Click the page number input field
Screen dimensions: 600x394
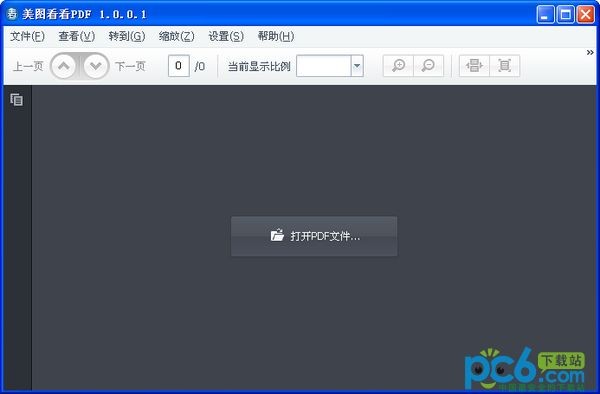(x=179, y=66)
